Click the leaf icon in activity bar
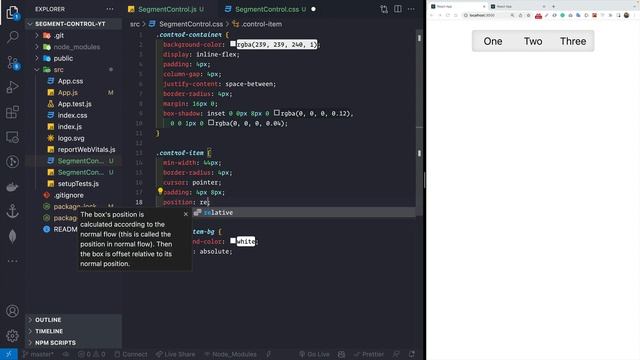The width and height of the screenshot is (640, 360). 13,236
